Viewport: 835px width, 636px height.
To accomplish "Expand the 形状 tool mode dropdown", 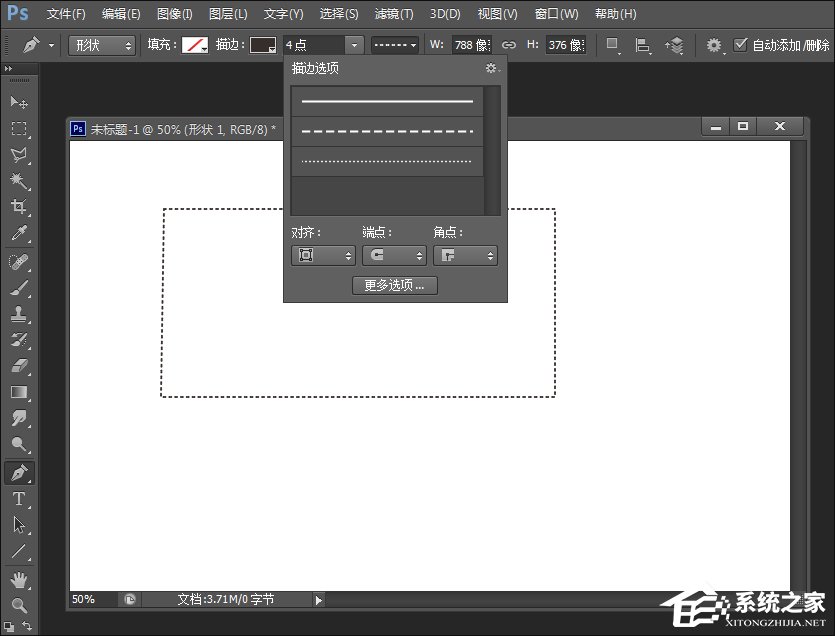I will 102,45.
